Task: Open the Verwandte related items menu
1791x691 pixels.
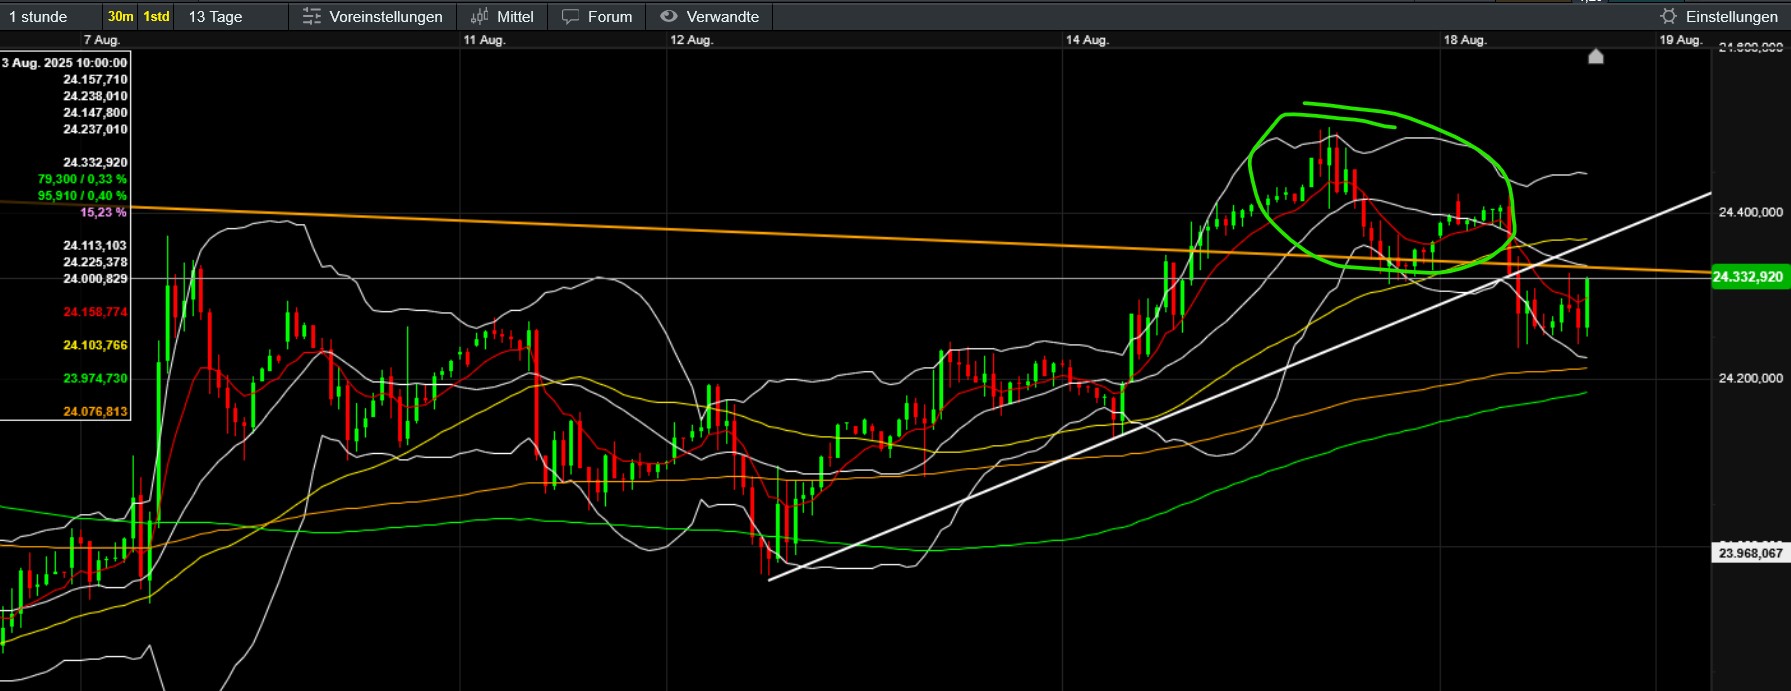Action: tap(722, 17)
